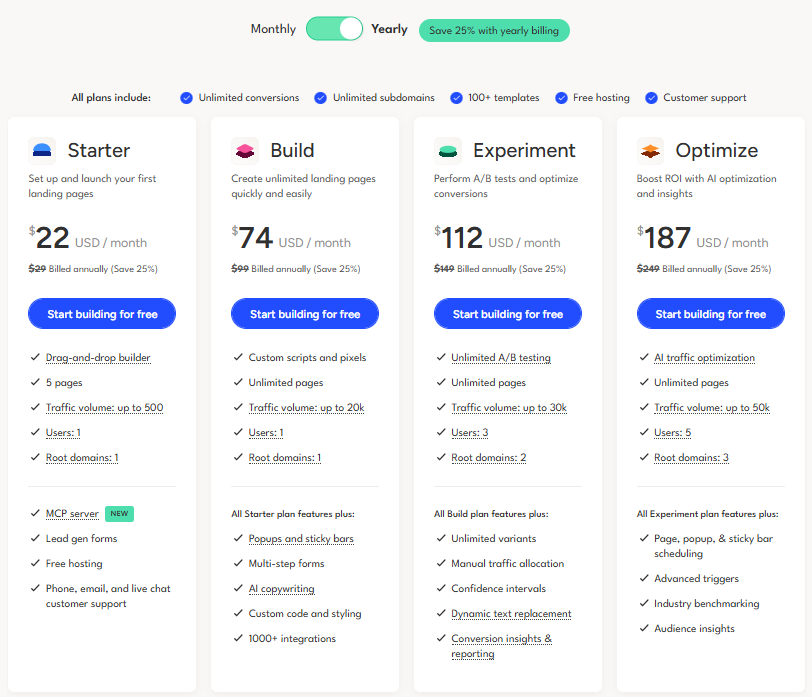Screen dimensions: 812x697
Task: Start building for free on Build plan
Action: (x=305, y=314)
